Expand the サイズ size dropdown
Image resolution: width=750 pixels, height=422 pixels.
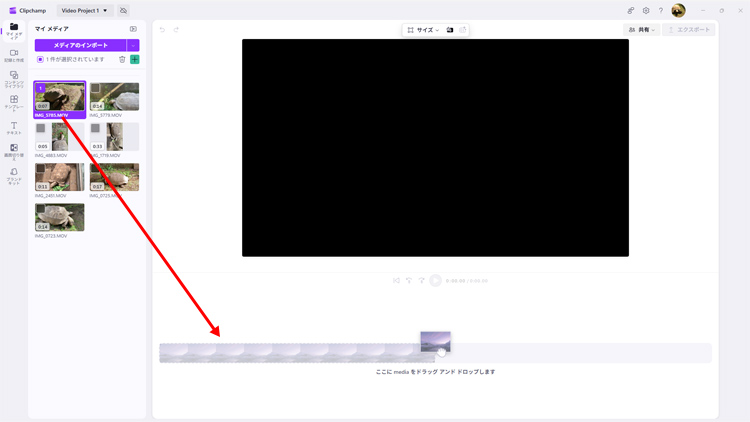423,30
